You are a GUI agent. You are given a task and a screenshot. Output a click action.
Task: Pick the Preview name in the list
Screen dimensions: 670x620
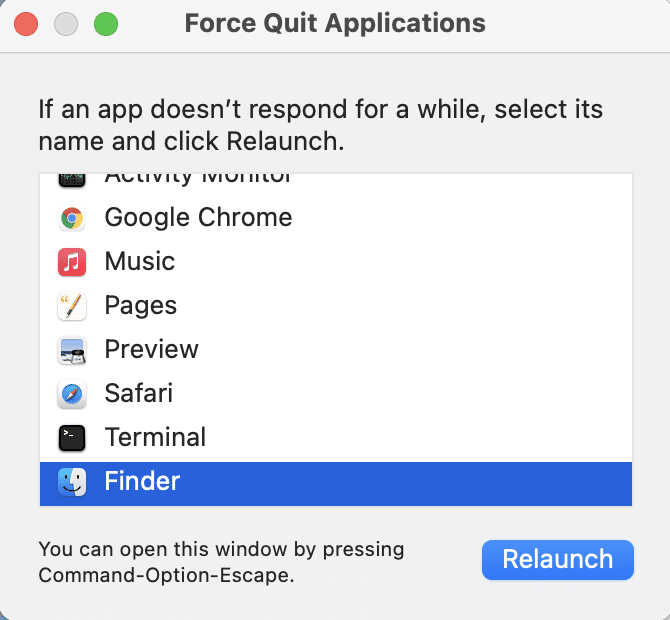pos(152,350)
